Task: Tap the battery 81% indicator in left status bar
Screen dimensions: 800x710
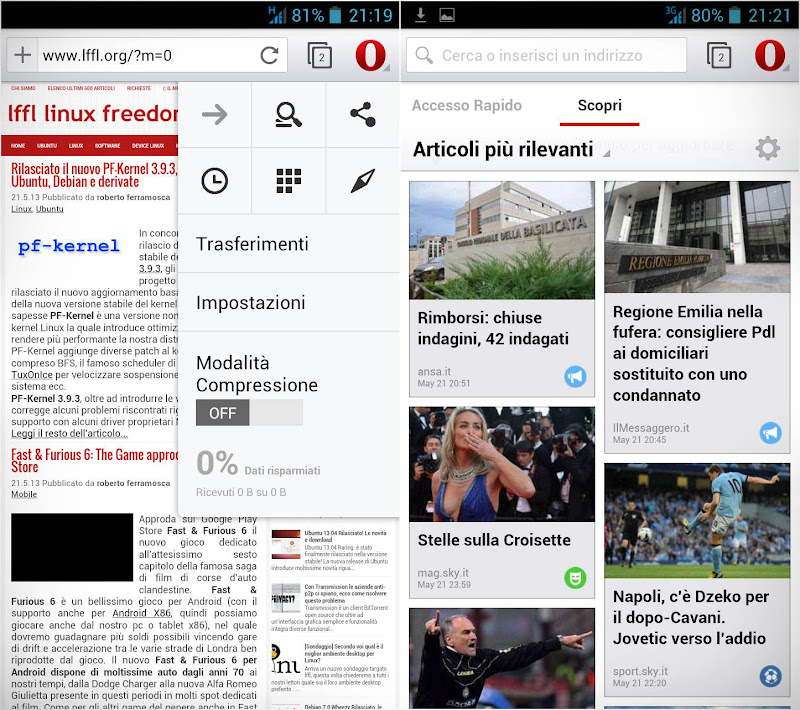Action: [317, 15]
